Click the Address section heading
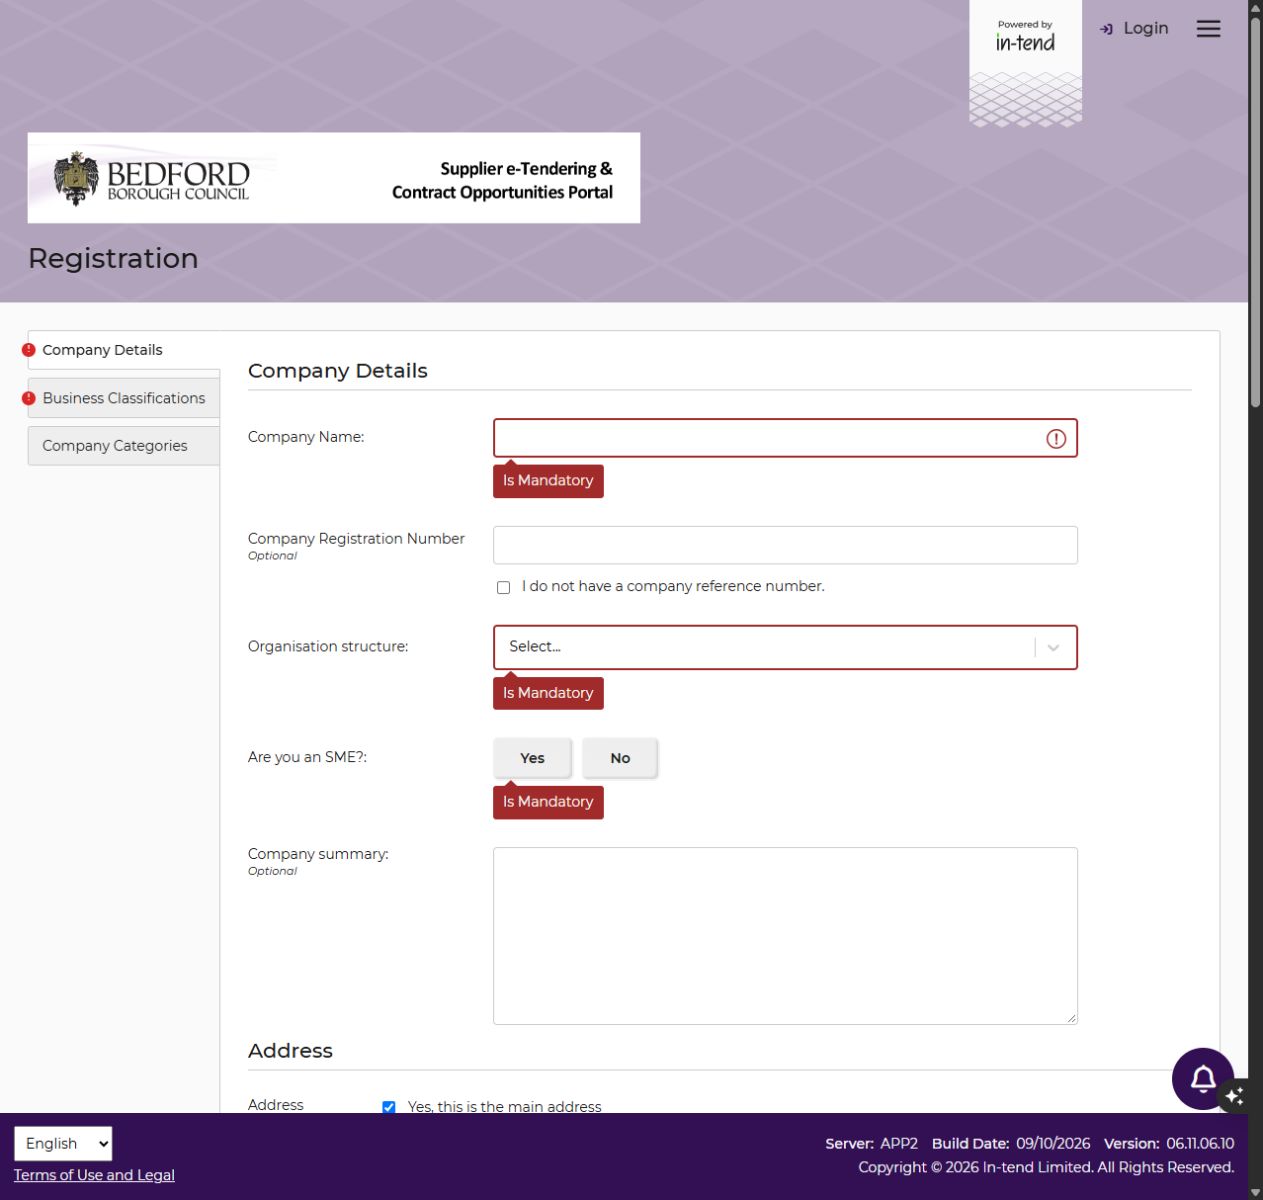This screenshot has height=1200, width=1263. point(290,1051)
